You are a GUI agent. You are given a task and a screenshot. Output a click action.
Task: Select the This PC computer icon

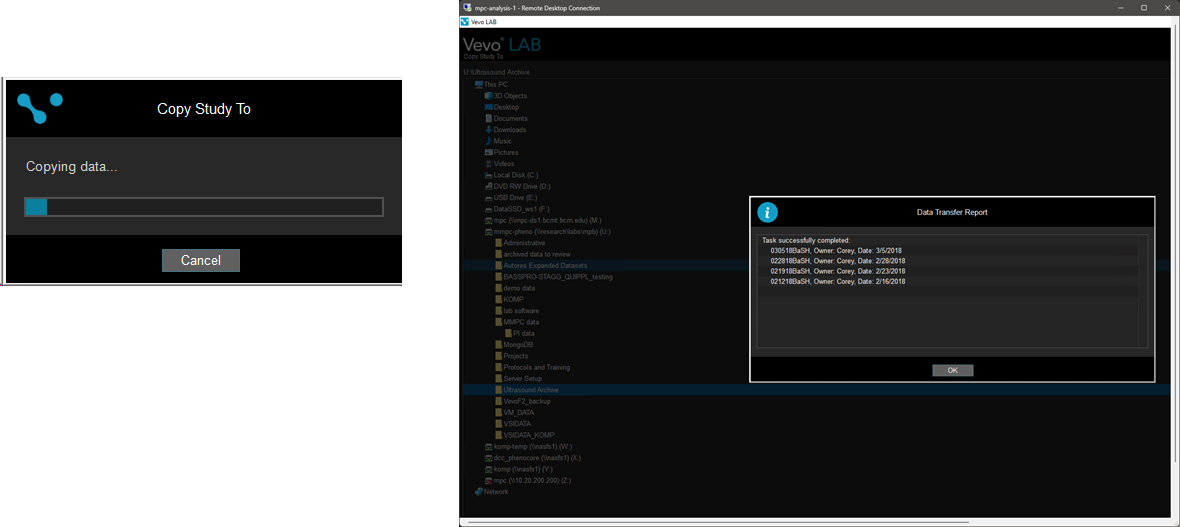[479, 84]
